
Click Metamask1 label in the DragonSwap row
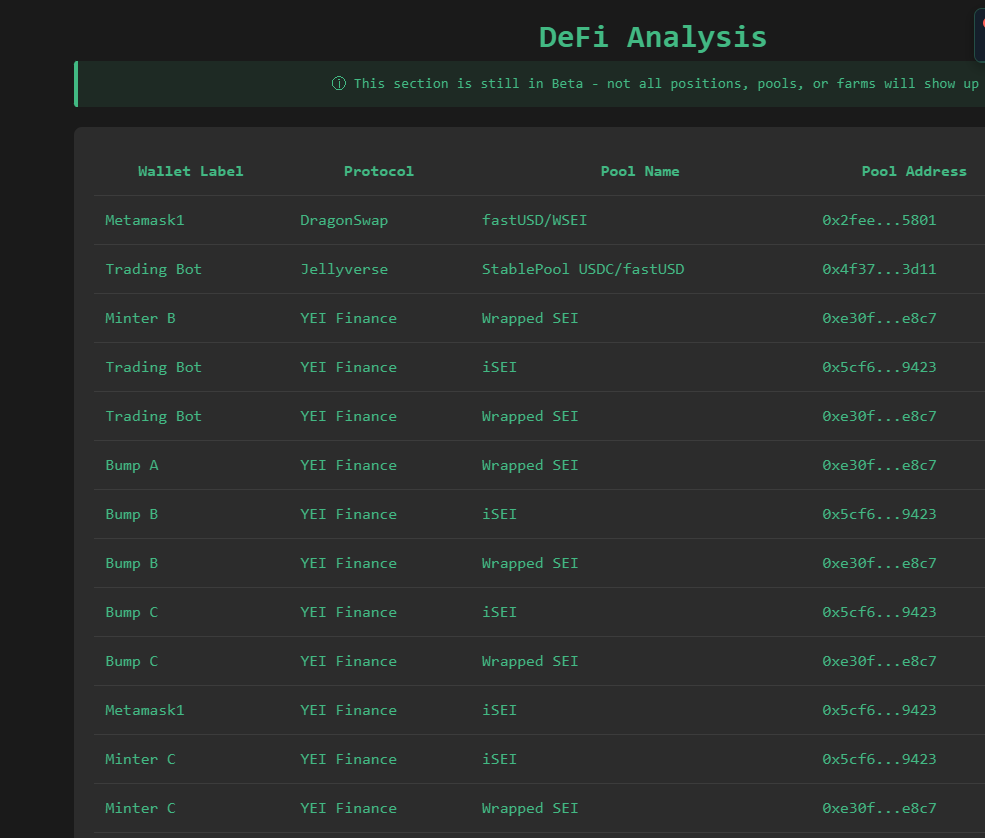pyautogui.click(x=144, y=220)
